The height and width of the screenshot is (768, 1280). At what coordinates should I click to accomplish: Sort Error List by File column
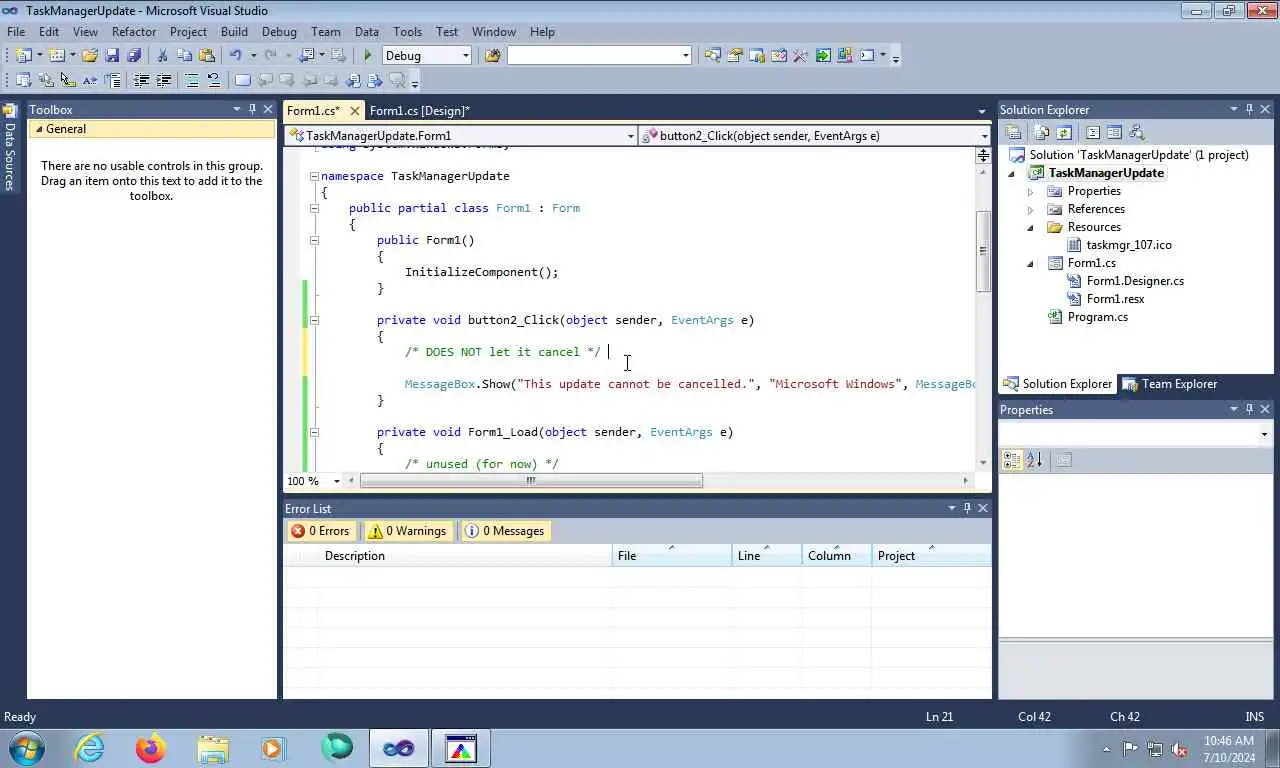click(x=672, y=556)
